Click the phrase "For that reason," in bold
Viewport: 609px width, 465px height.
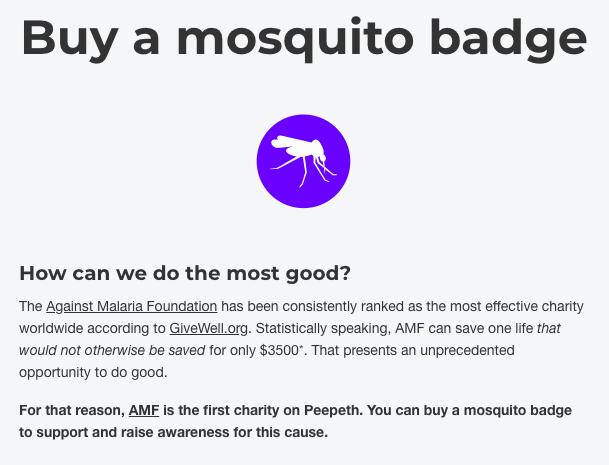tap(71, 410)
